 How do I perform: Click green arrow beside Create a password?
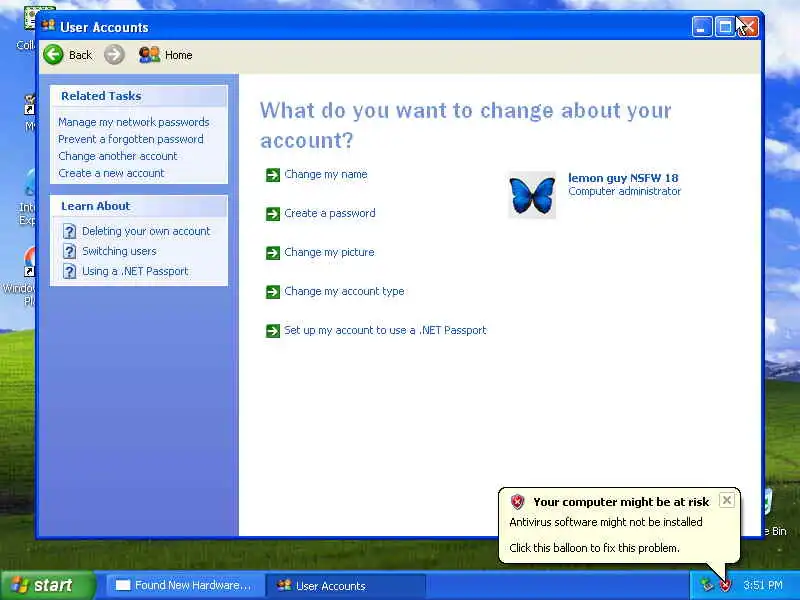tap(273, 214)
